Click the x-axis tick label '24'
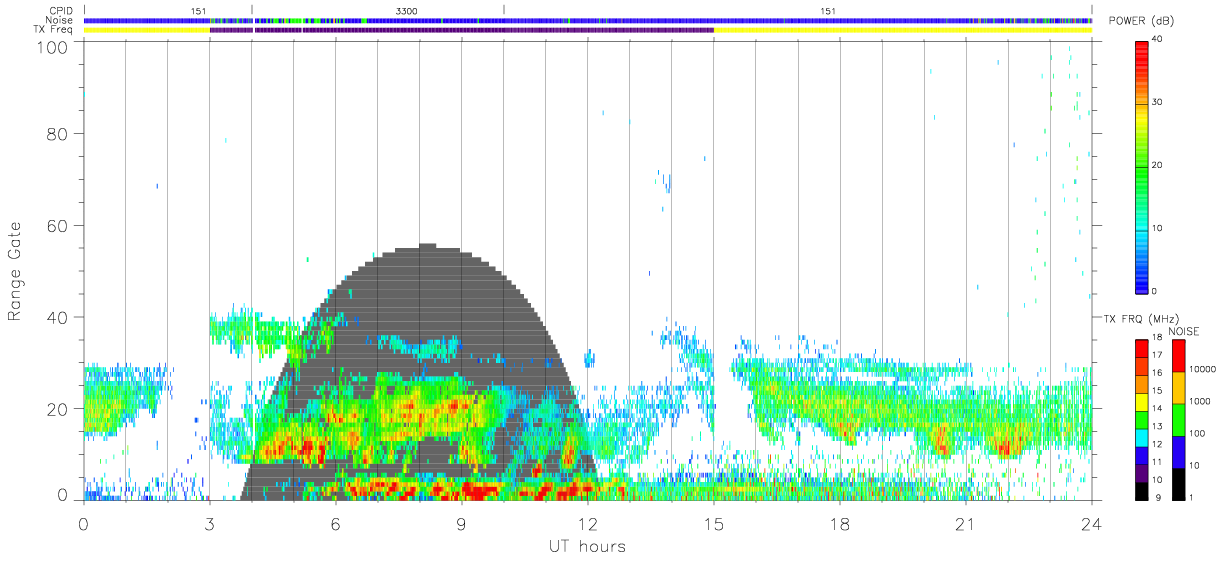Viewport: 1228px width, 567px height. (x=1091, y=523)
